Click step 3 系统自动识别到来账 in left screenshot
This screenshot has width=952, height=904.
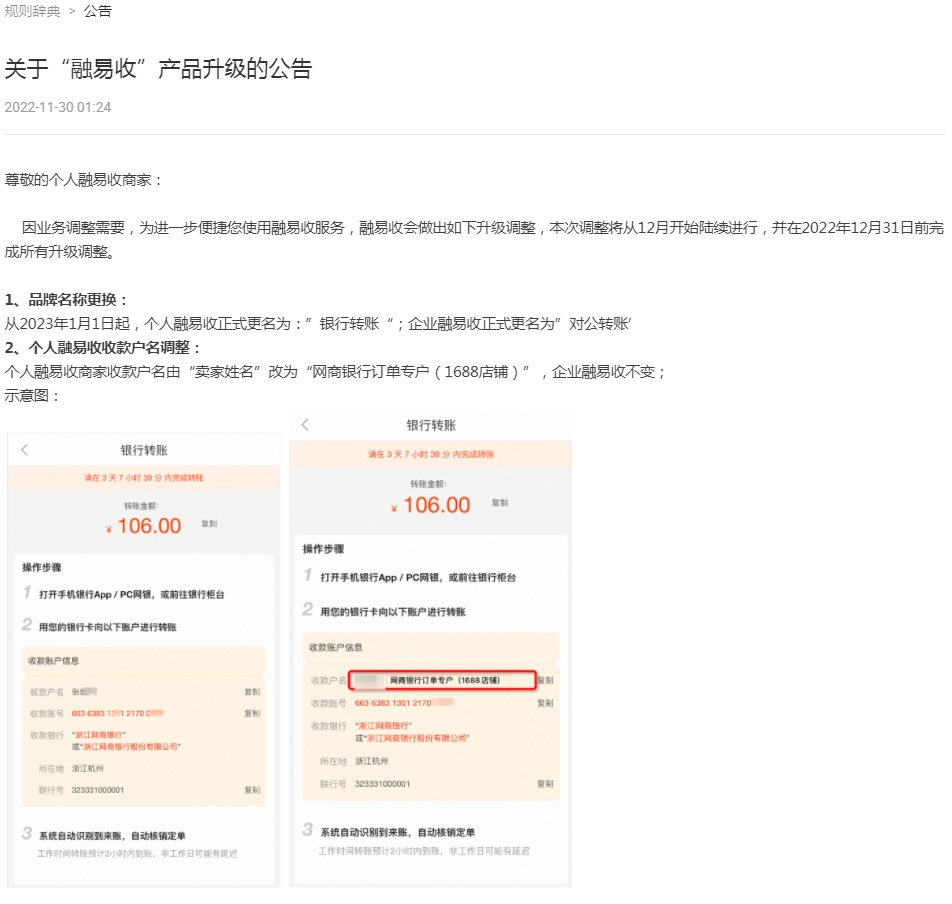click(x=112, y=836)
